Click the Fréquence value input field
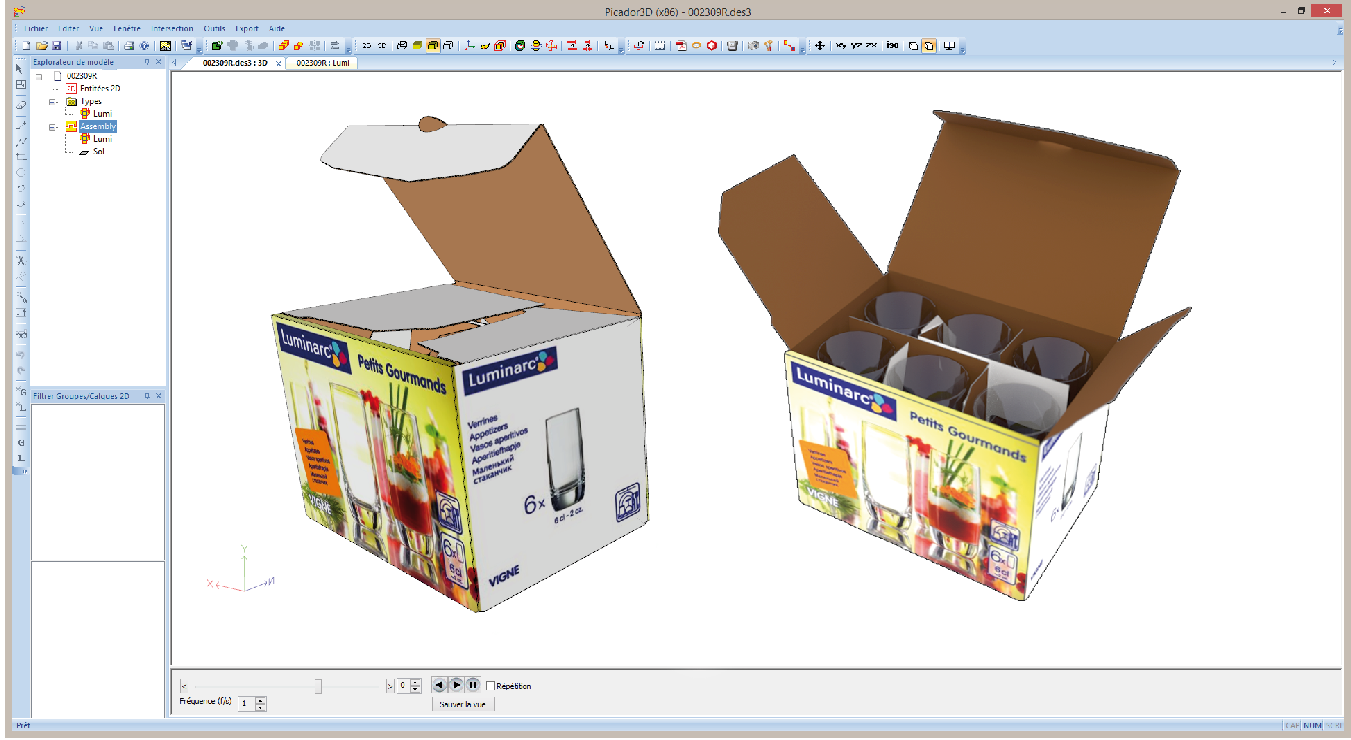1351x740 pixels. tap(245, 704)
